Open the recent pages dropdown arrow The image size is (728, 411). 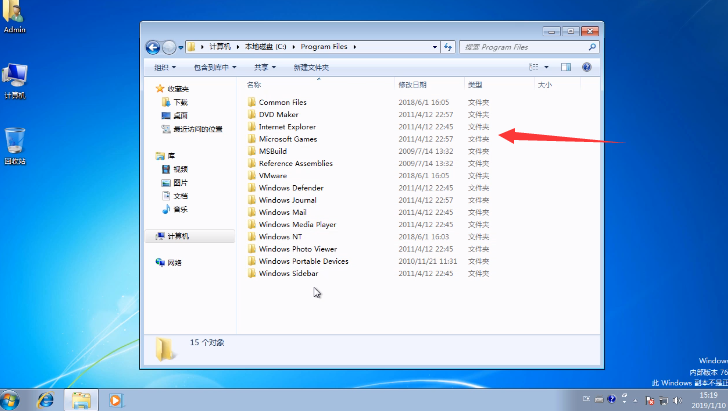(181, 47)
